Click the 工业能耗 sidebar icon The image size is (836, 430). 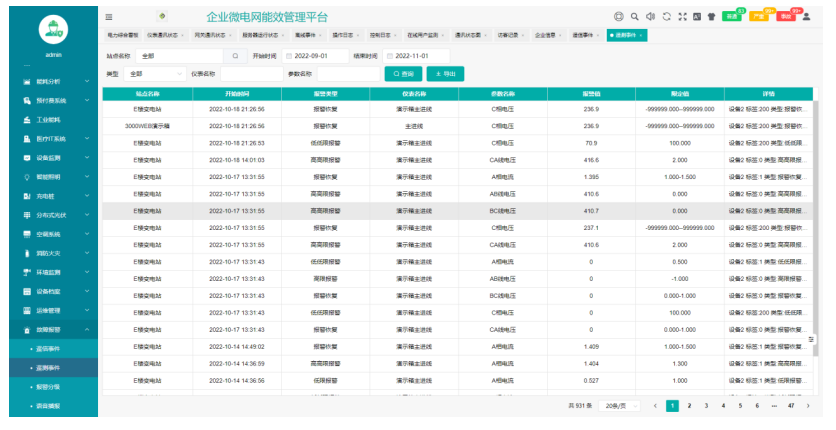pos(27,120)
